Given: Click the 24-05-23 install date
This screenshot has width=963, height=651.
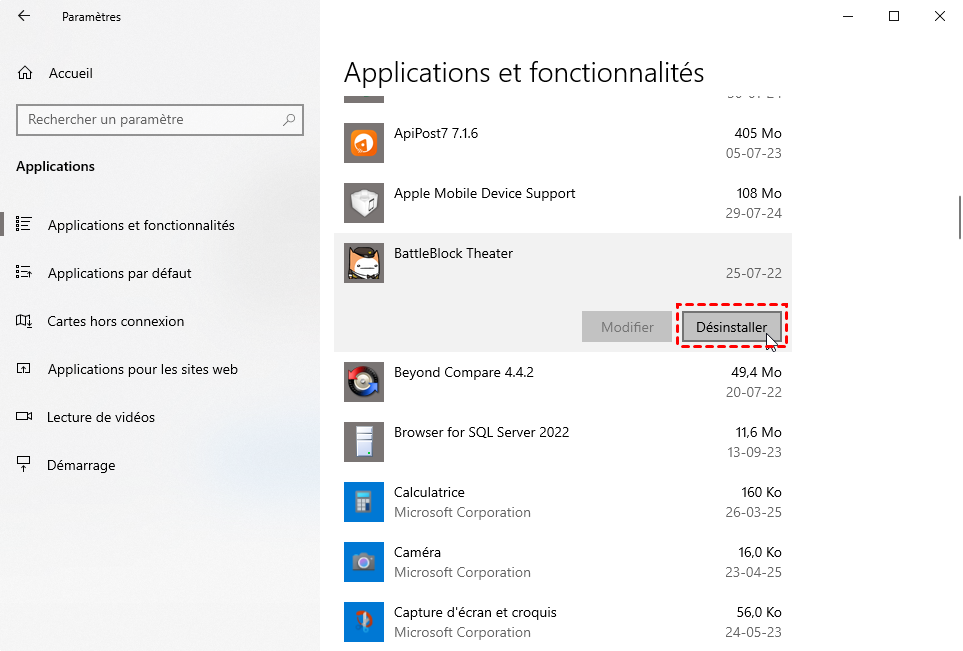Looking at the screenshot, I should [x=754, y=632].
